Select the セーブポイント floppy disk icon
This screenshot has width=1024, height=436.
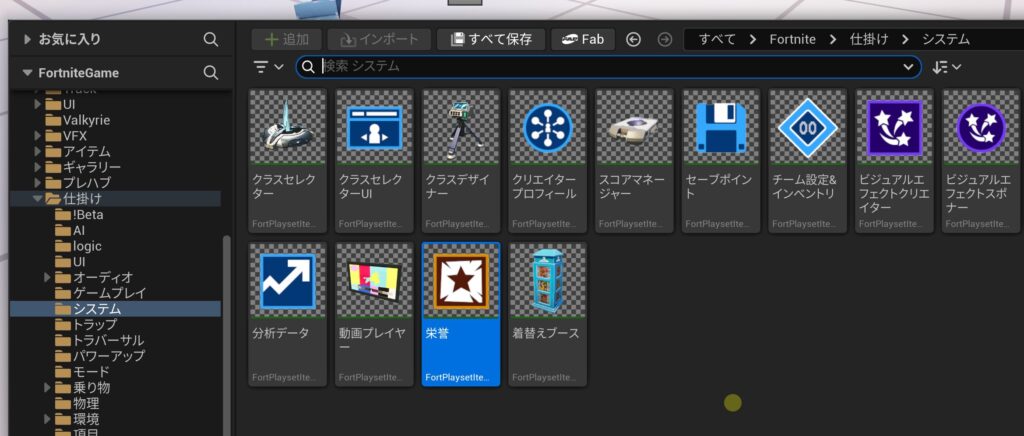pyautogui.click(x=721, y=127)
